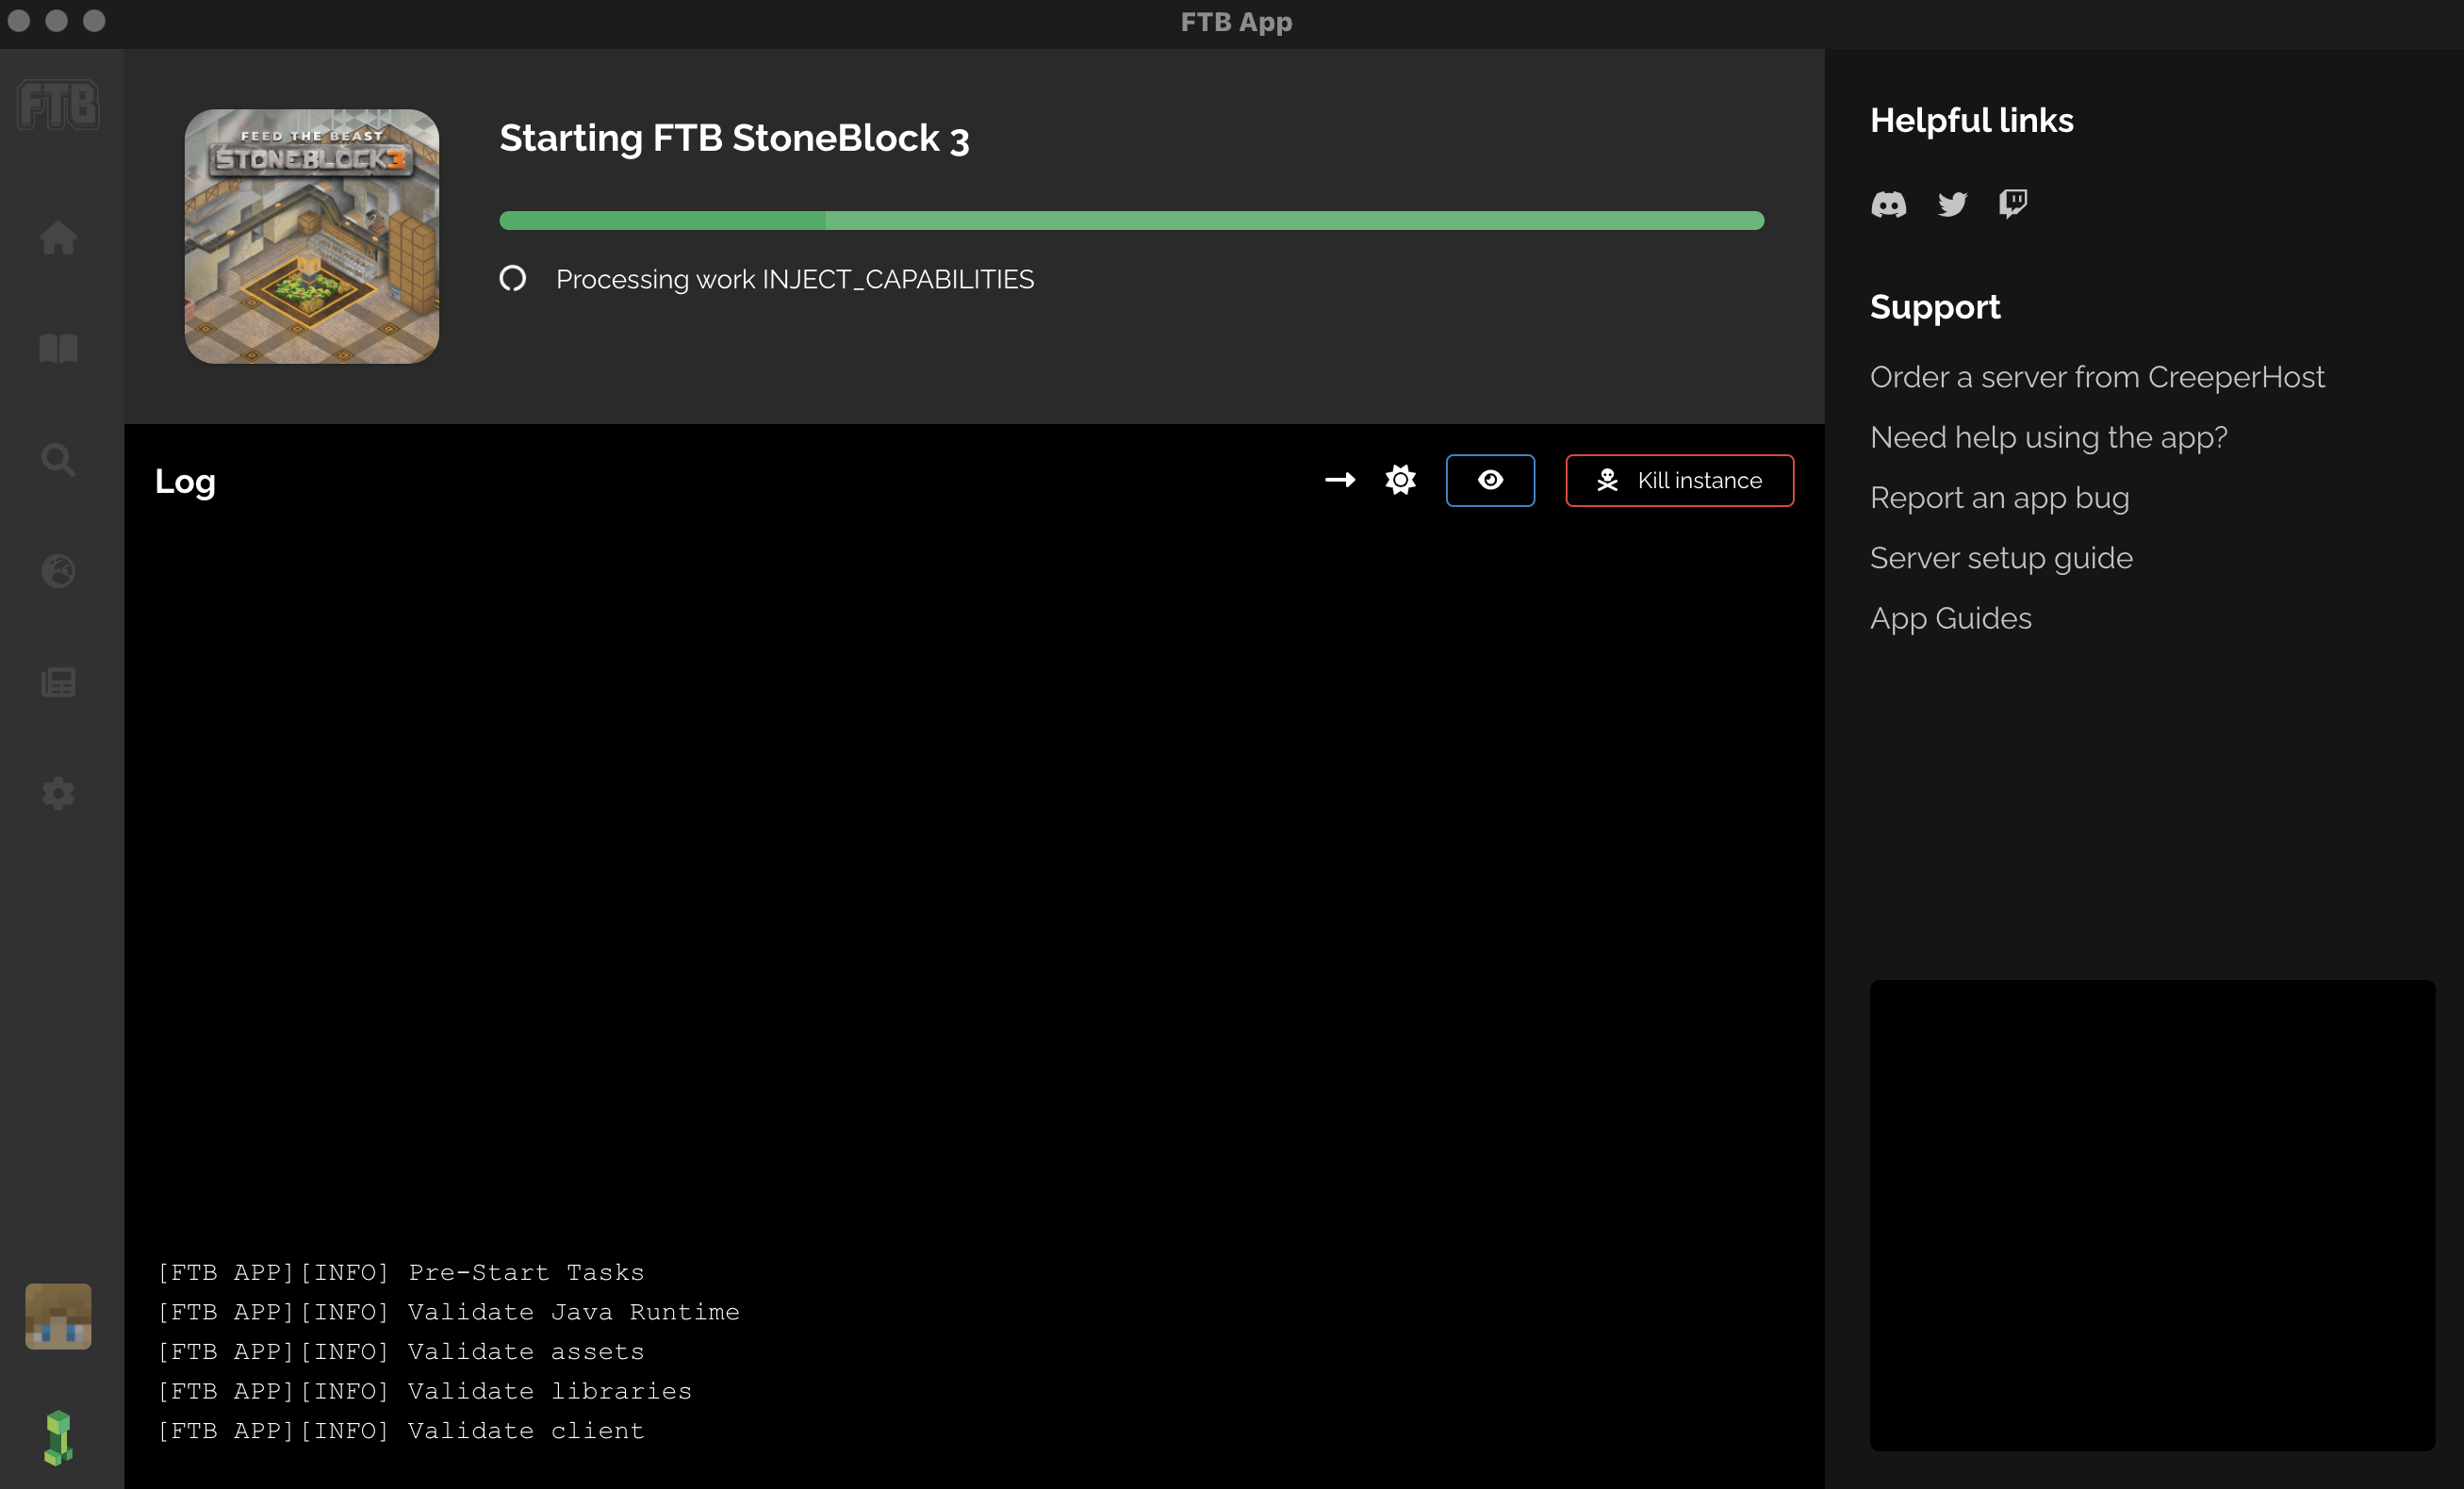
Task: Open search from the sidebar
Action: [58, 459]
